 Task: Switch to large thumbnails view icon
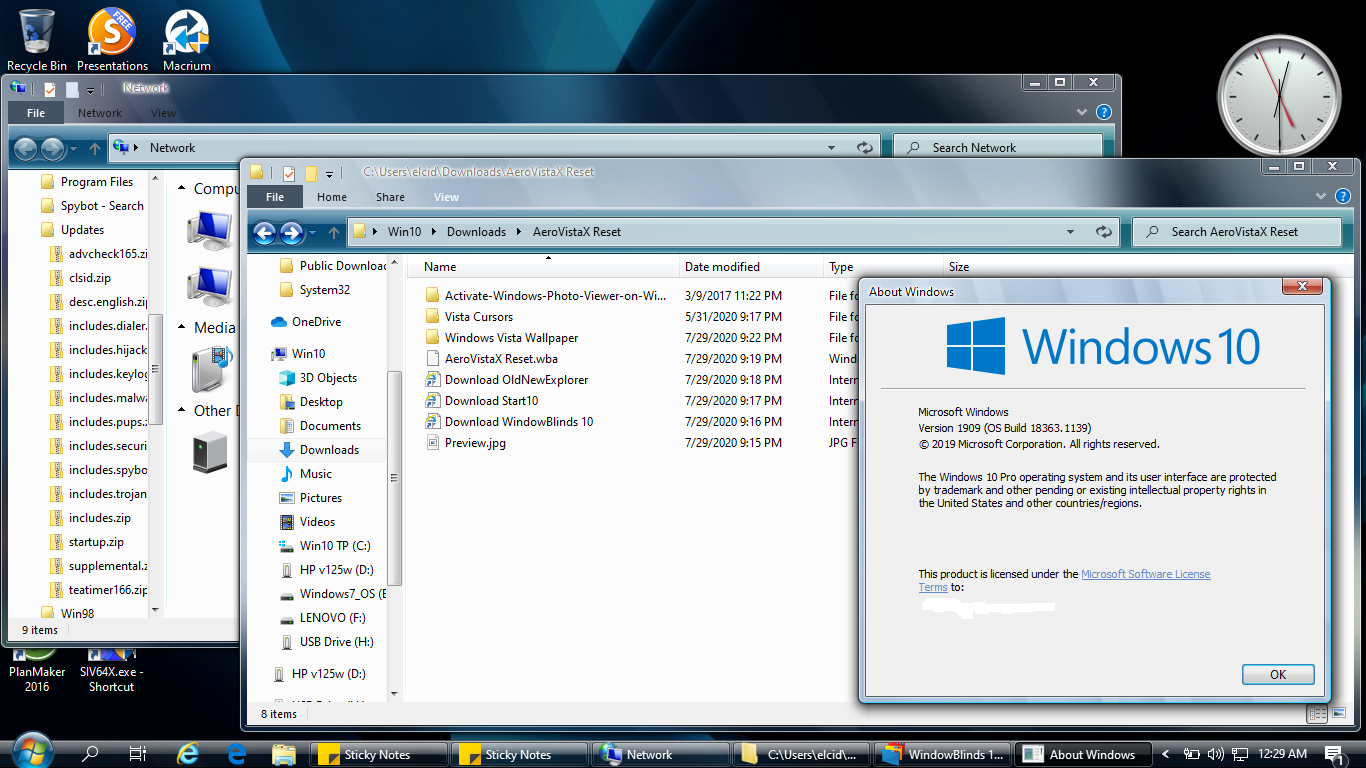(x=1338, y=714)
